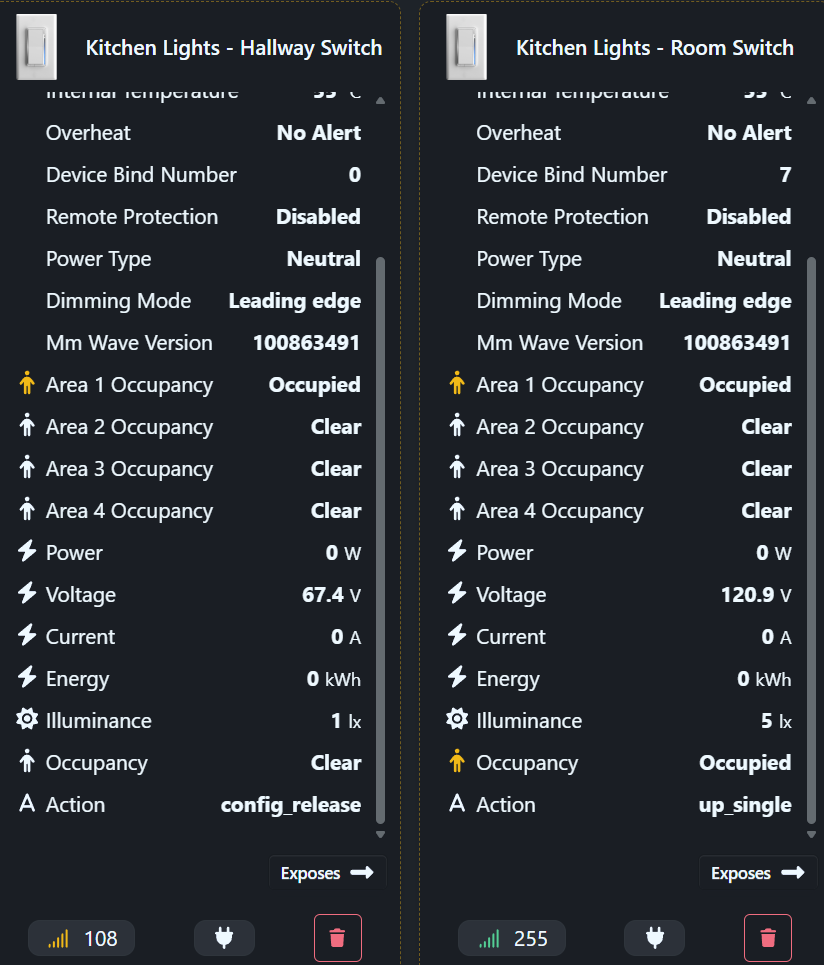Click Hallway Switch signal strength 108 badge
The height and width of the screenshot is (965, 824).
click(x=81, y=938)
